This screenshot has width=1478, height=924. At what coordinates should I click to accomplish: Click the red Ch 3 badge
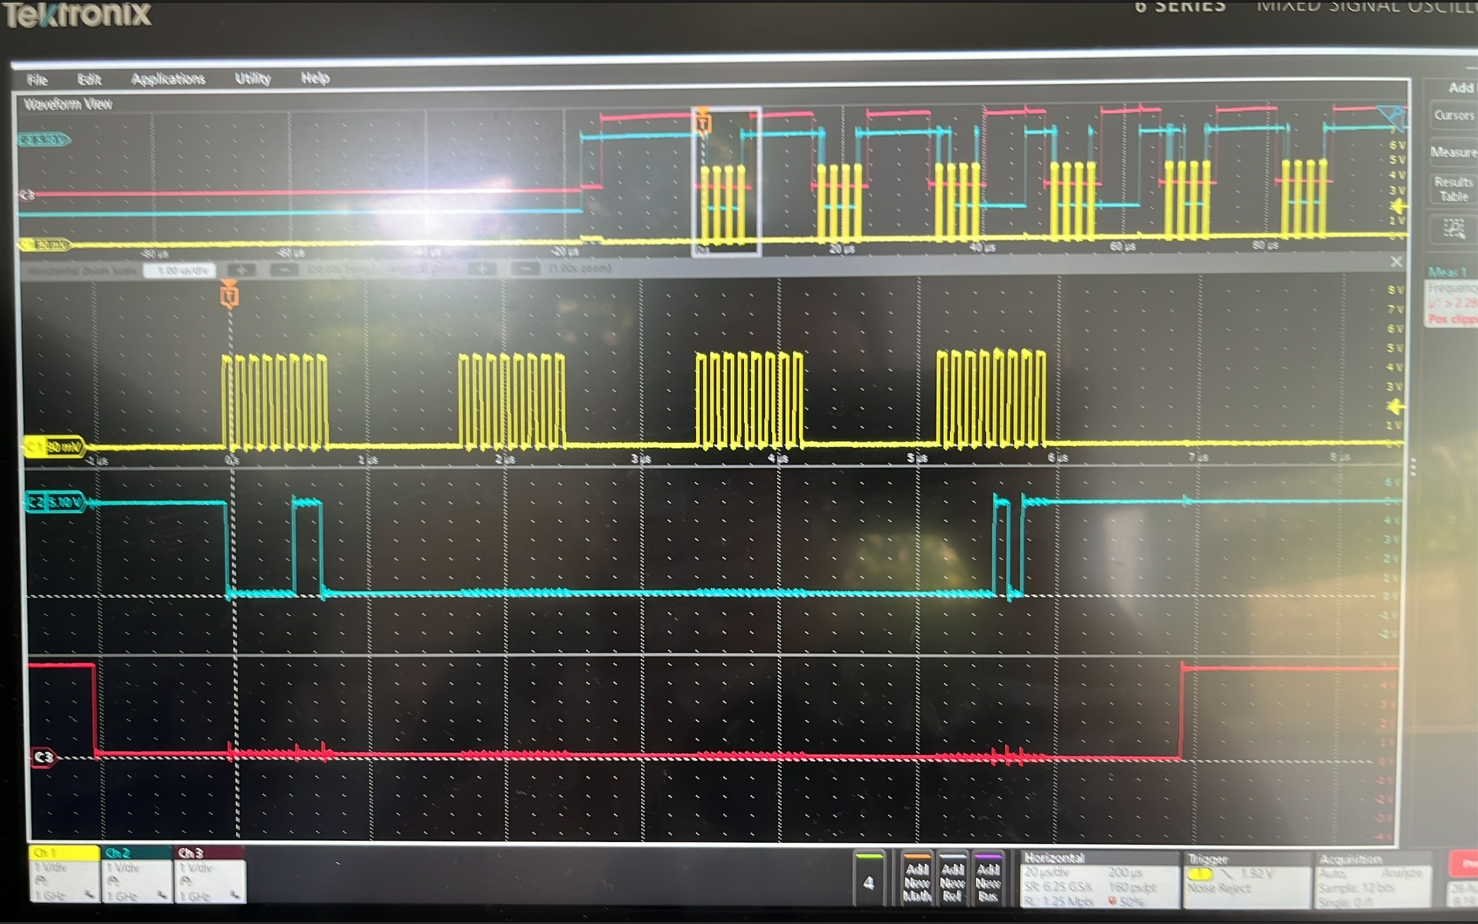(209, 875)
